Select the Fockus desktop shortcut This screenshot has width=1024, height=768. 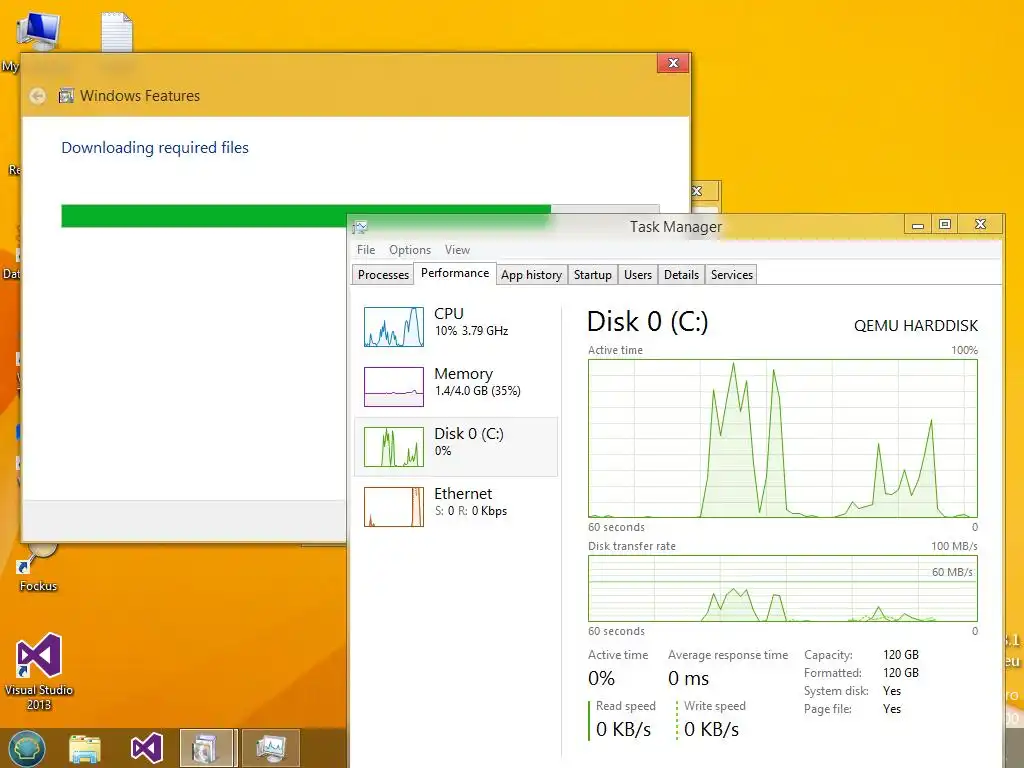(38, 568)
